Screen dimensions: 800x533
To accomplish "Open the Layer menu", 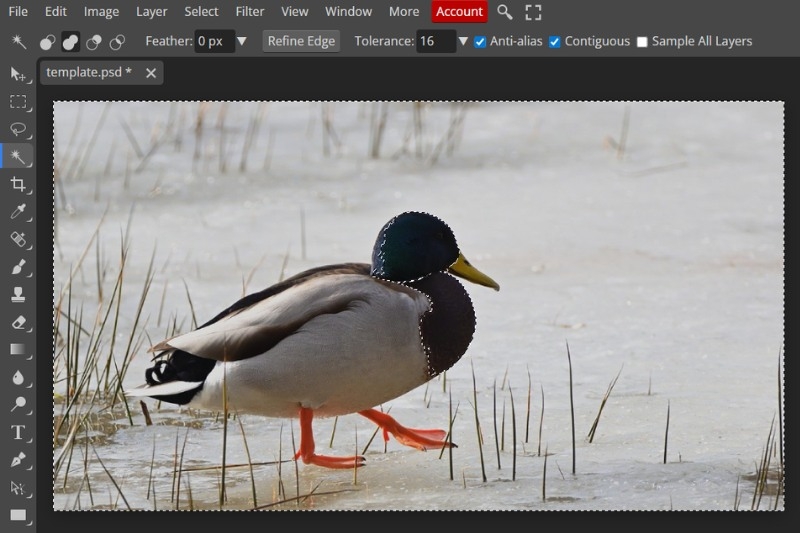I will tap(152, 11).
